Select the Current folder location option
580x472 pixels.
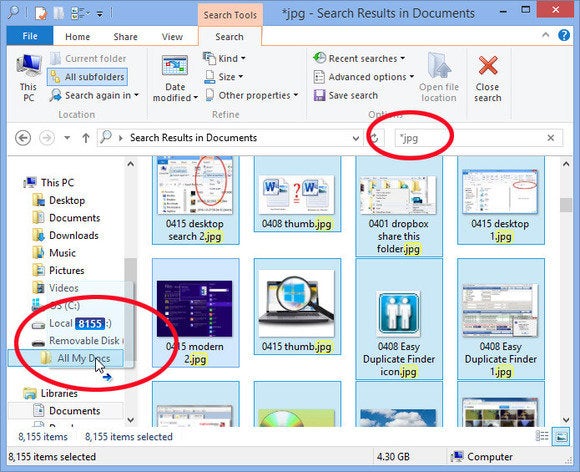click(88, 58)
